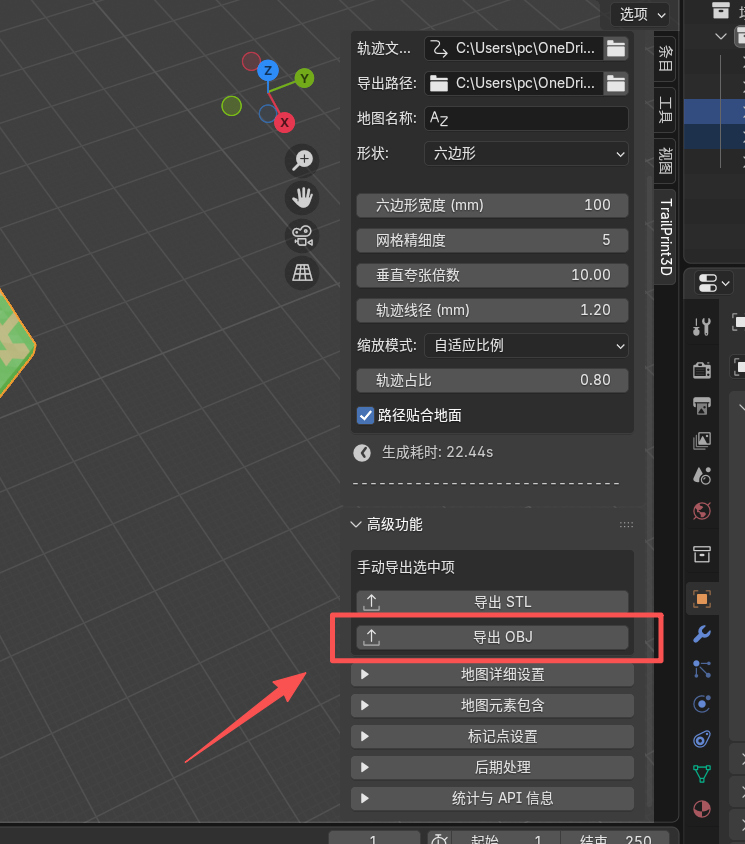This screenshot has width=745, height=844.
Task: Collapse the outliner tree chevron
Action: coord(721,36)
